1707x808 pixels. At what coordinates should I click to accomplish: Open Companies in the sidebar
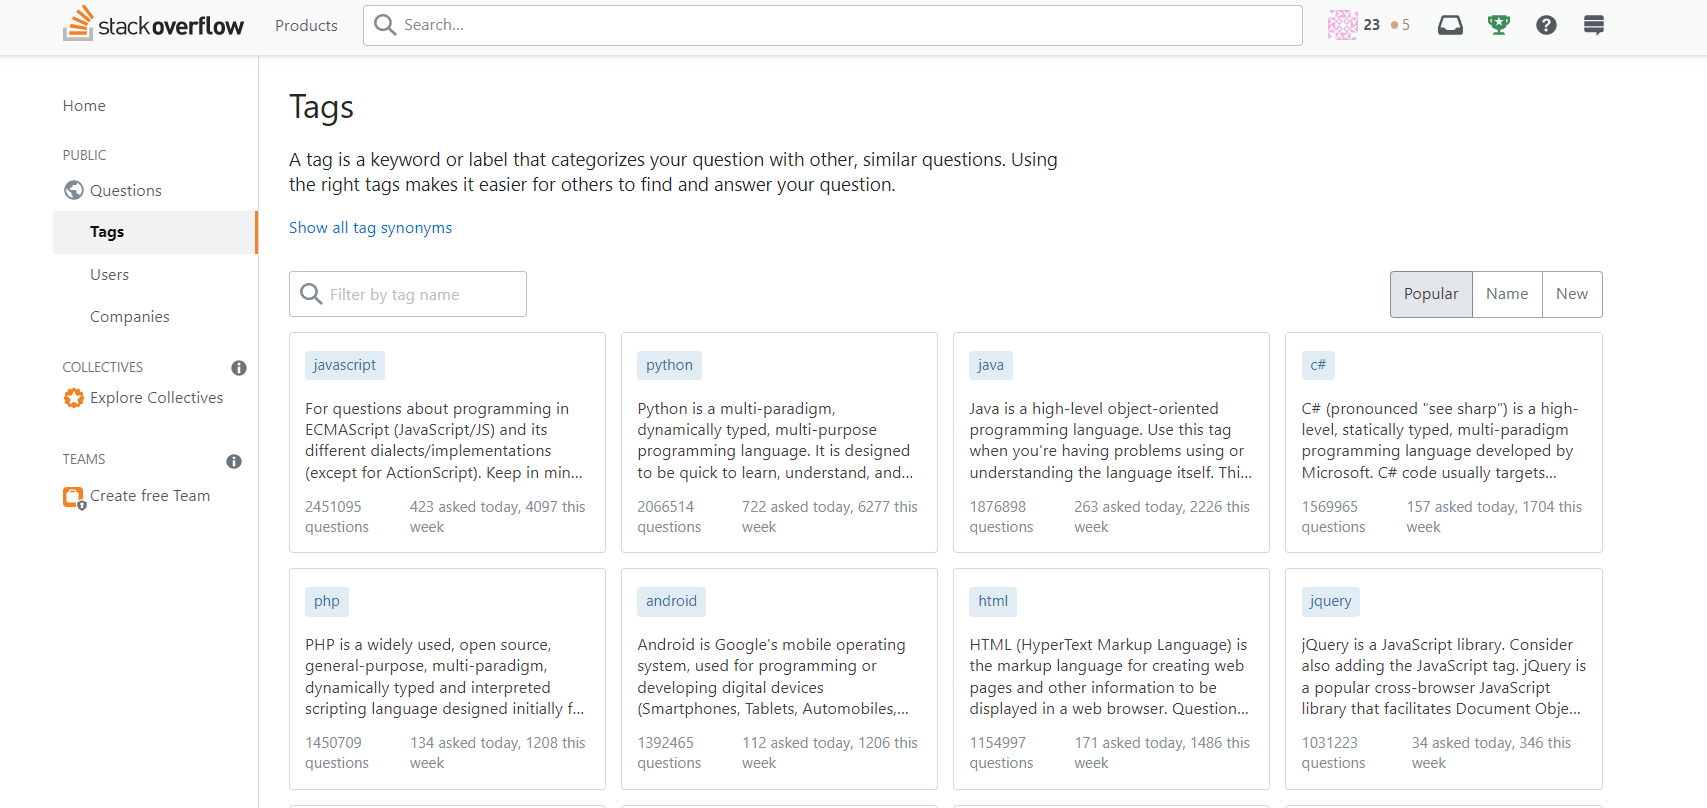tap(130, 316)
